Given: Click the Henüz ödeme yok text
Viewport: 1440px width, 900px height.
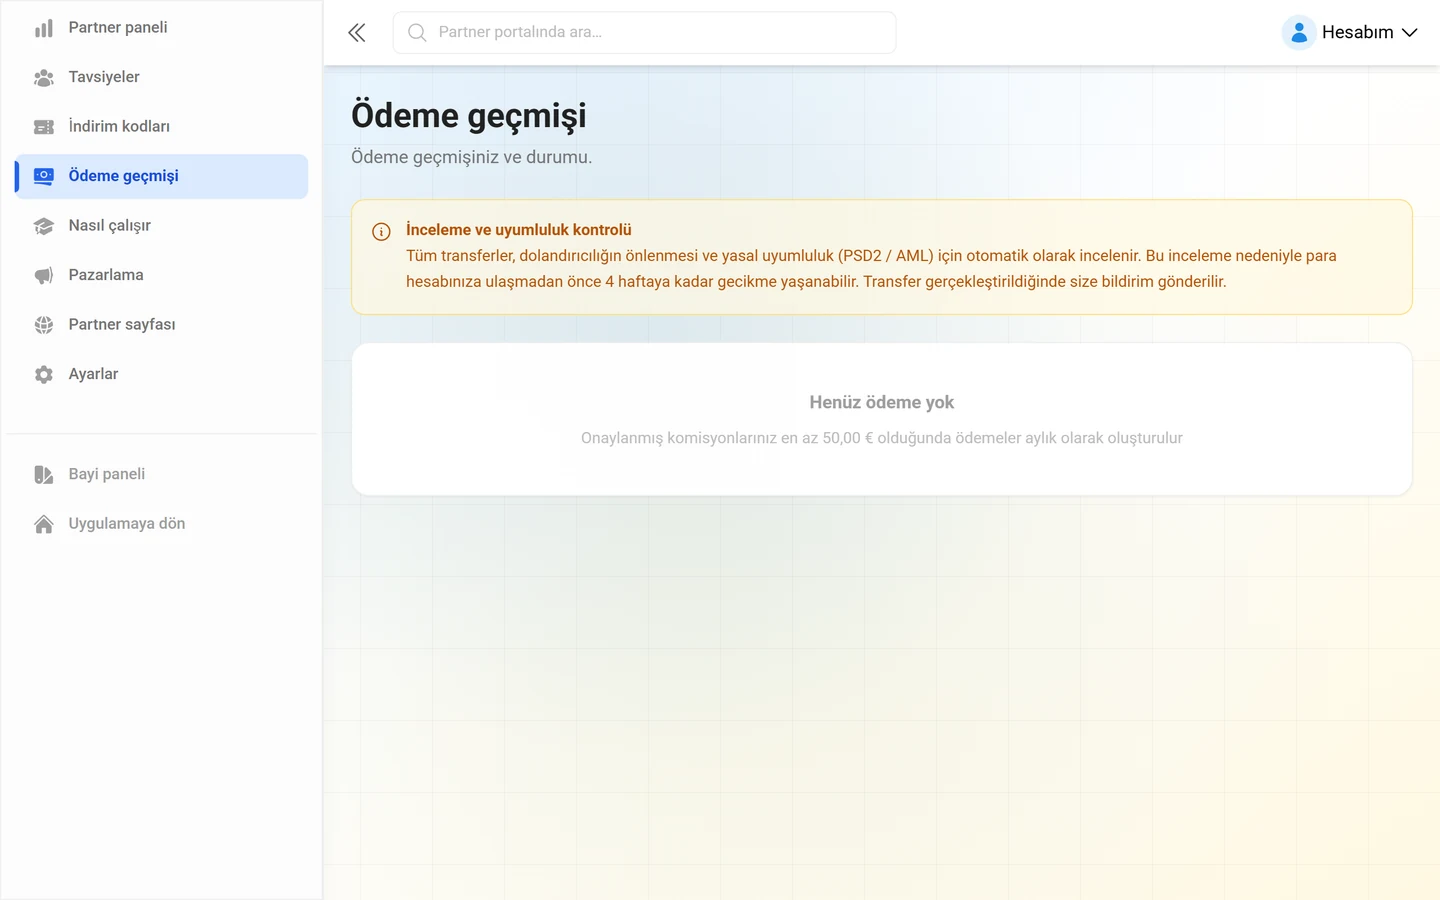Looking at the screenshot, I should 882,402.
